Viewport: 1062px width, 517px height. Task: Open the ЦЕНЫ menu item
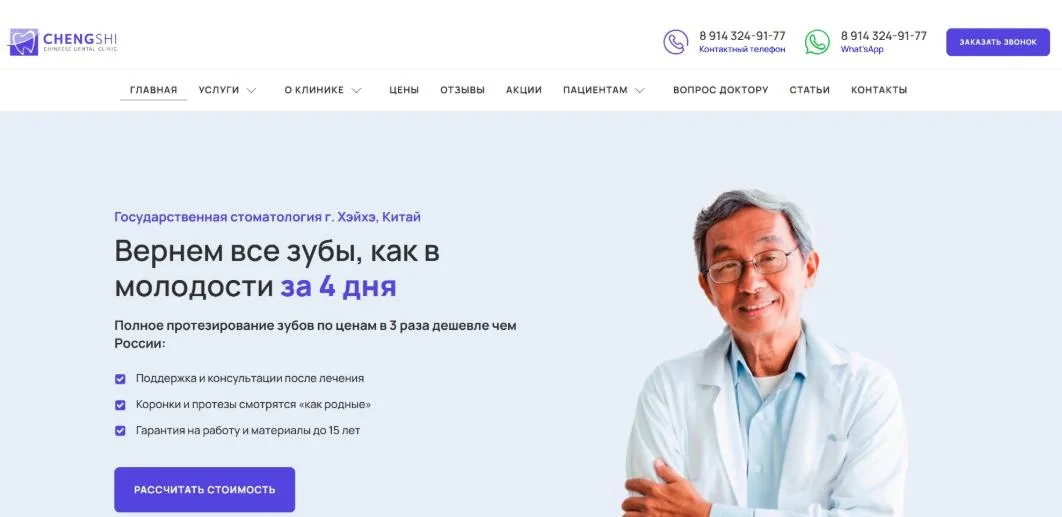pyautogui.click(x=404, y=89)
